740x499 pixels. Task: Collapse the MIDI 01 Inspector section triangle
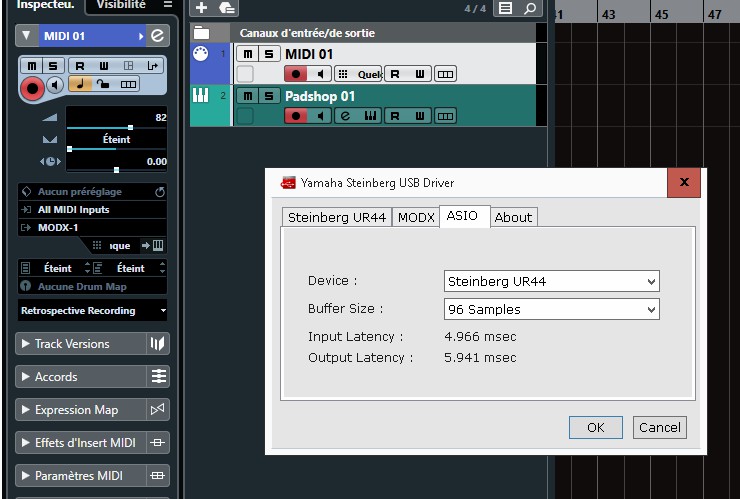pyautogui.click(x=26, y=36)
